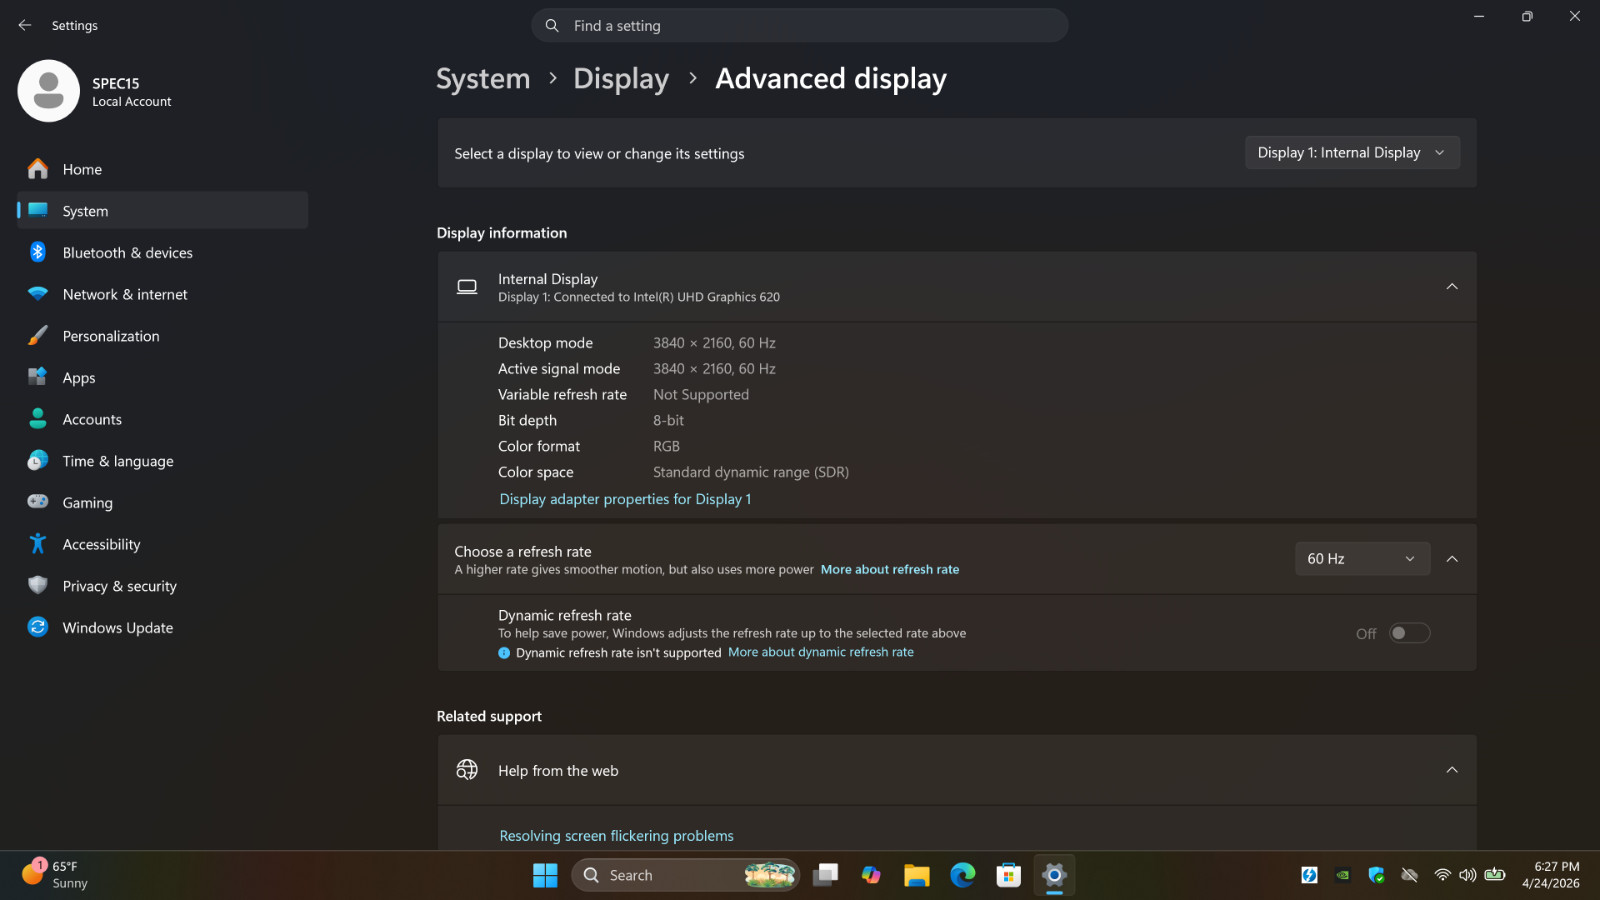
Task: Toggle Dynamic refresh rate switch
Action: click(1409, 633)
